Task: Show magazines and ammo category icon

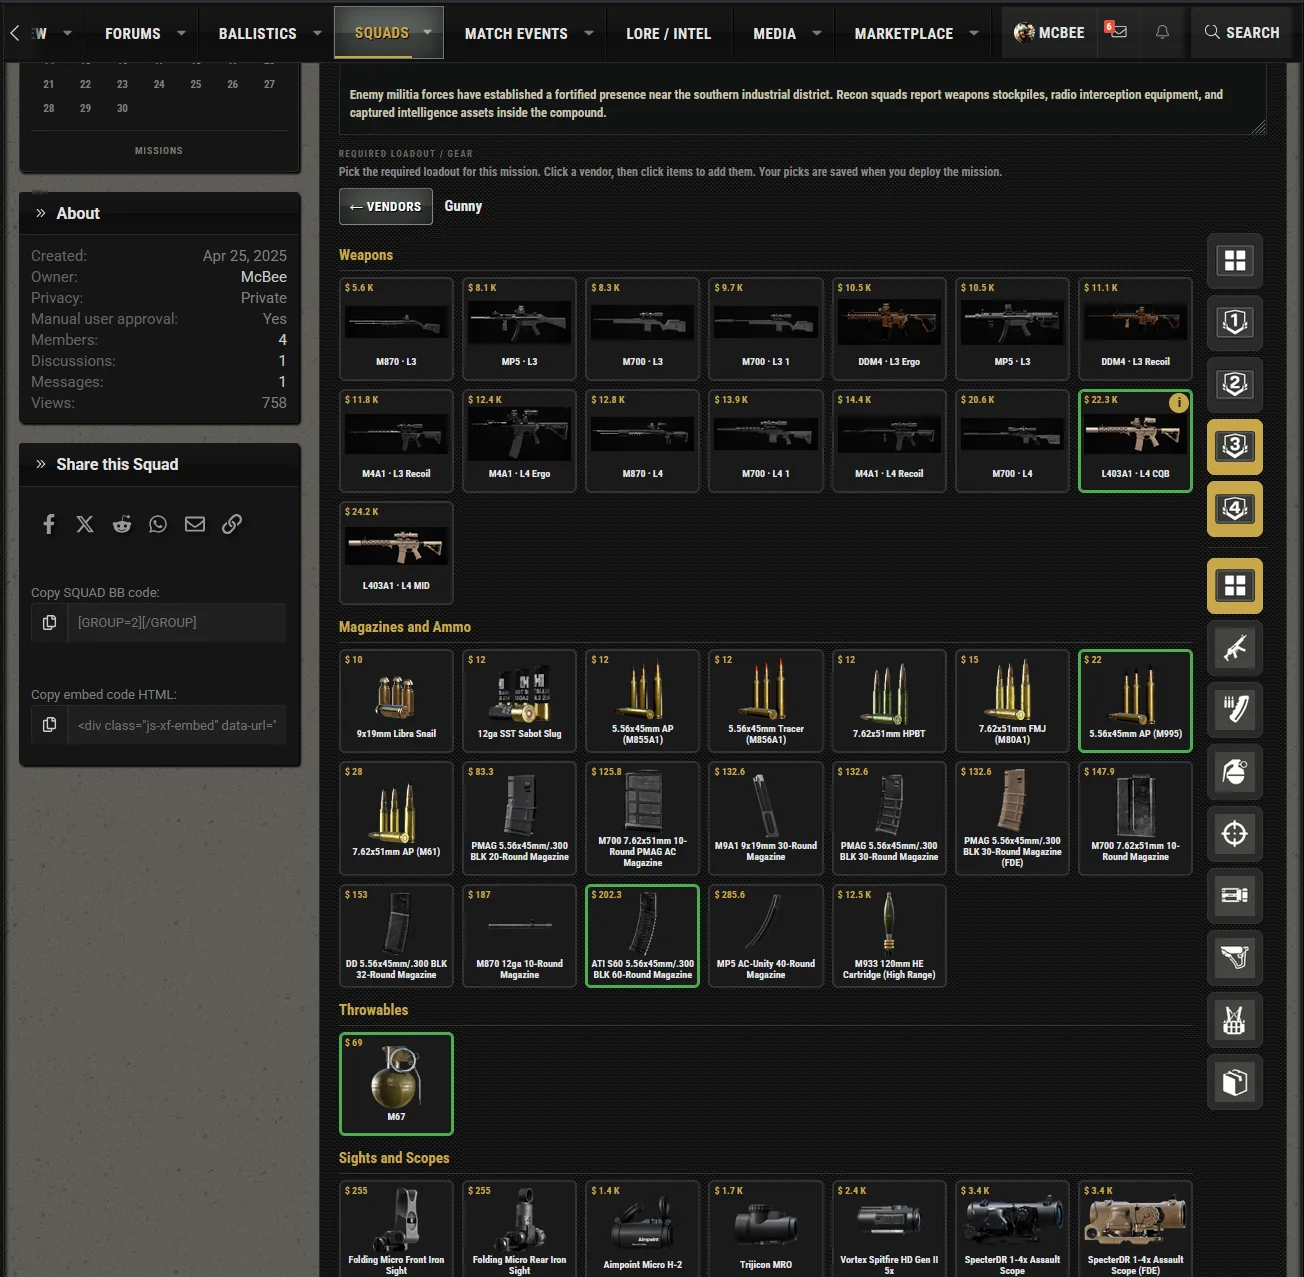Action: (x=1235, y=710)
